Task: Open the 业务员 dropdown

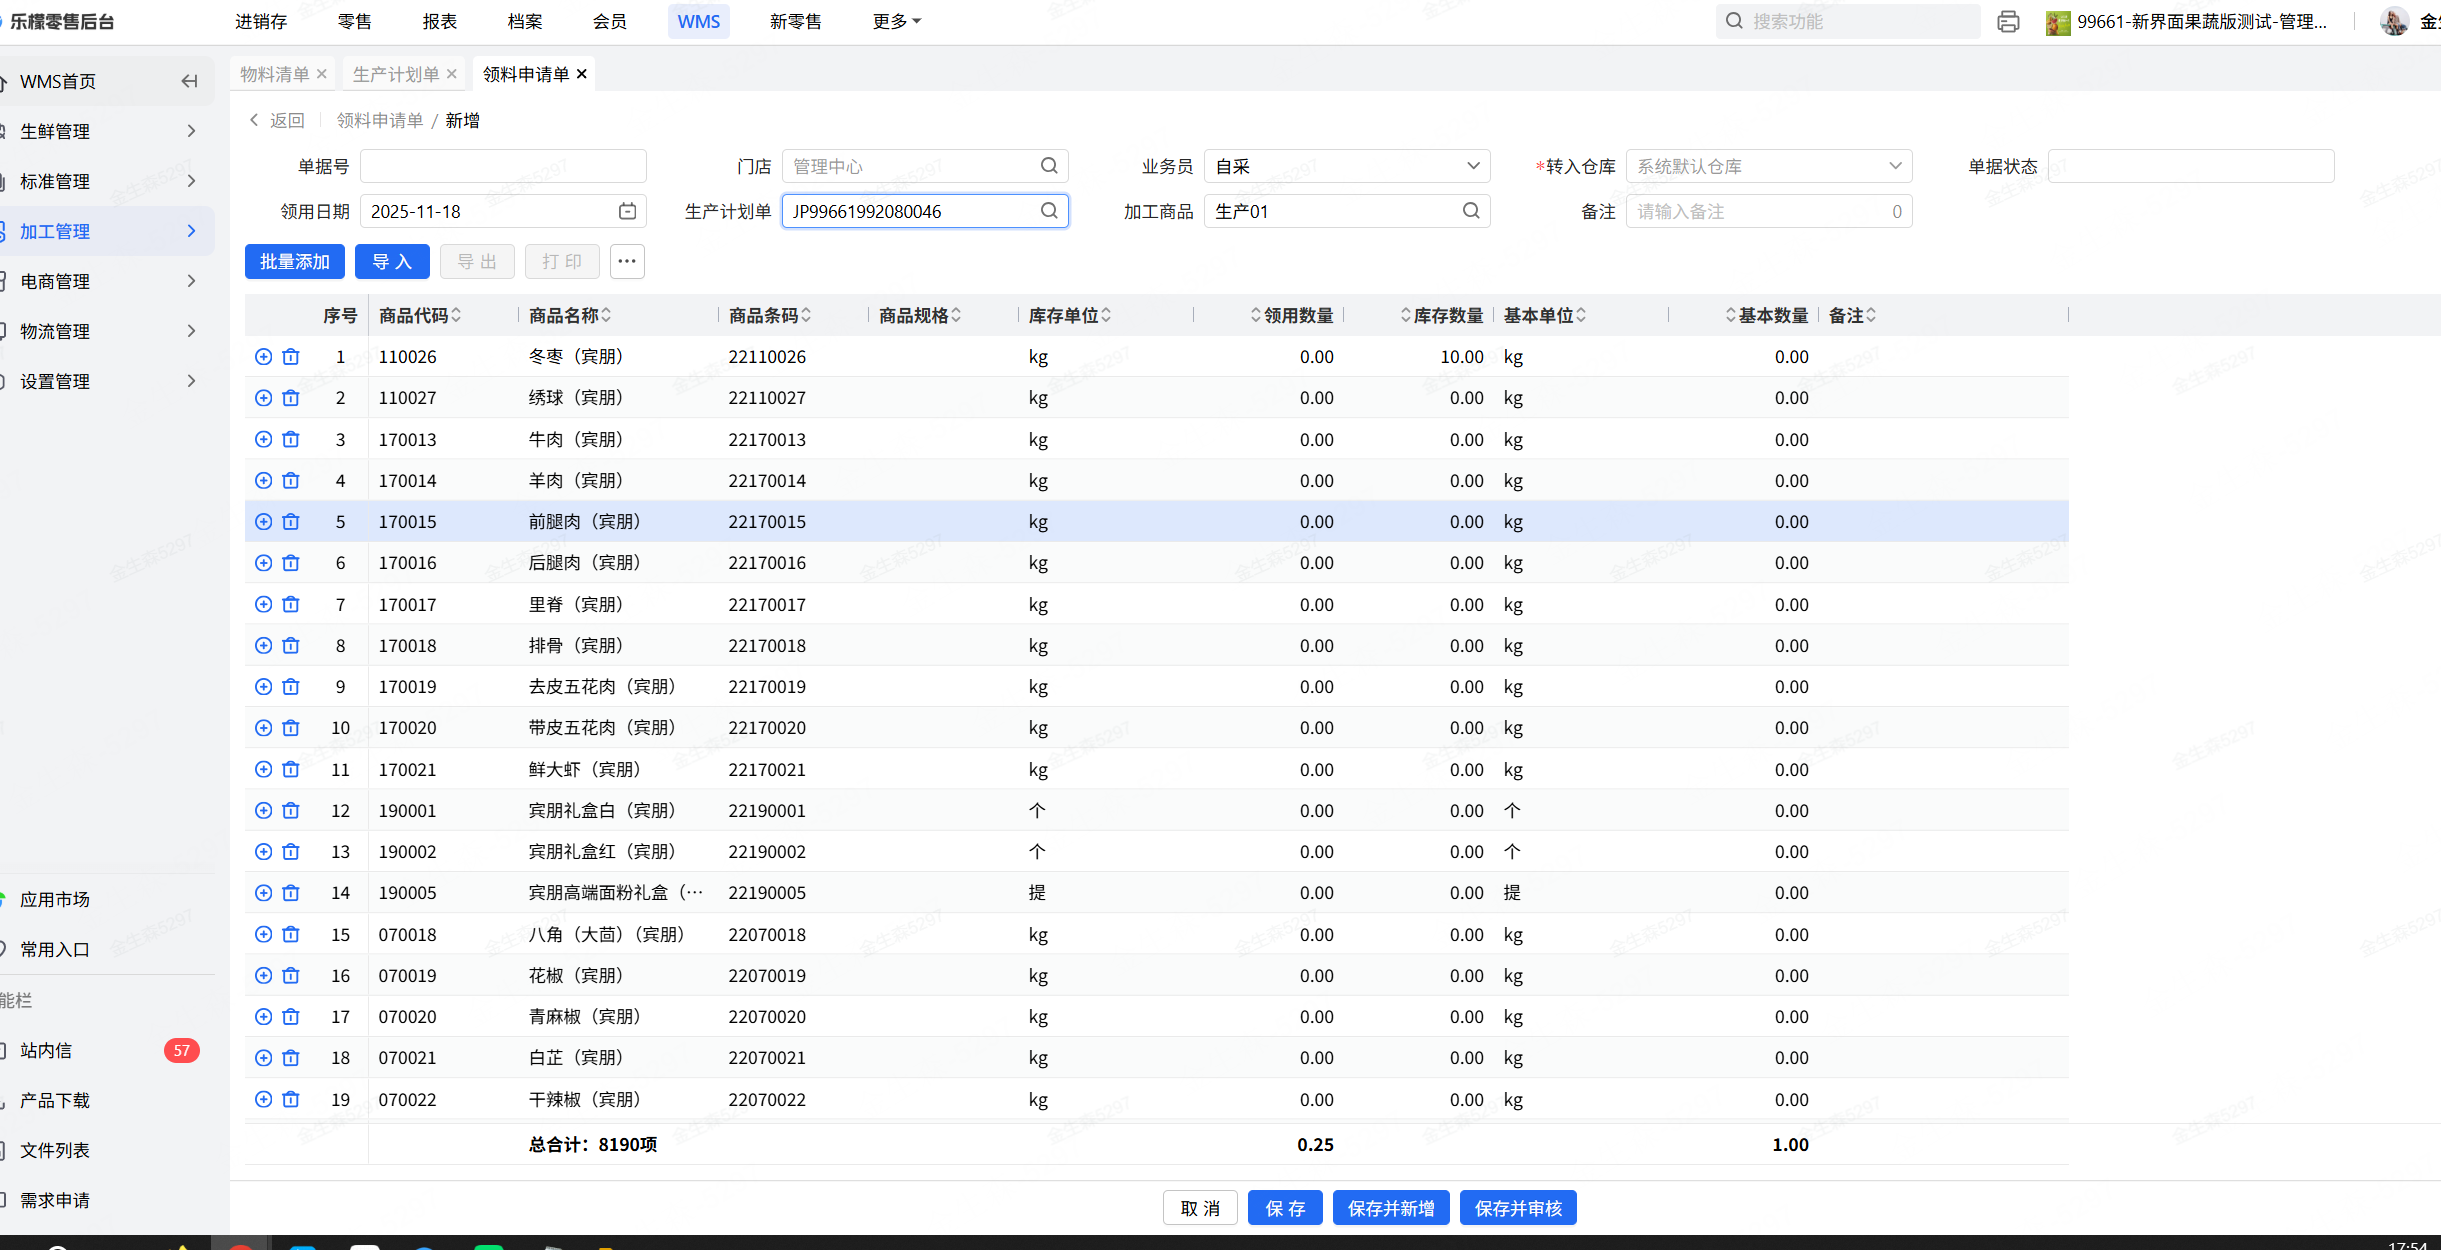Action: tap(1346, 166)
